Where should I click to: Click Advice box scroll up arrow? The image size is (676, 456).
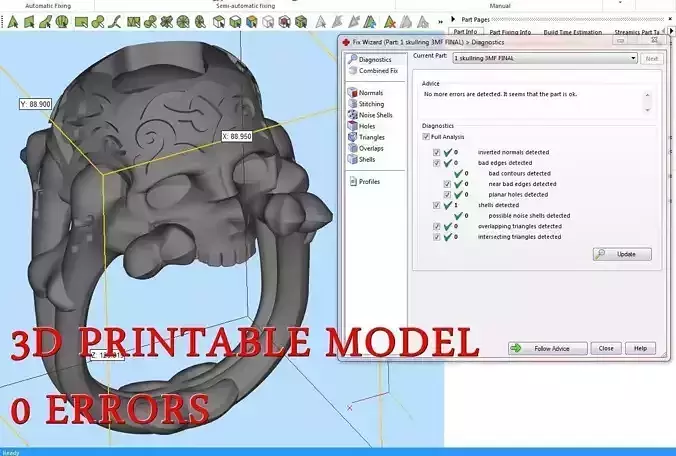pos(647,95)
